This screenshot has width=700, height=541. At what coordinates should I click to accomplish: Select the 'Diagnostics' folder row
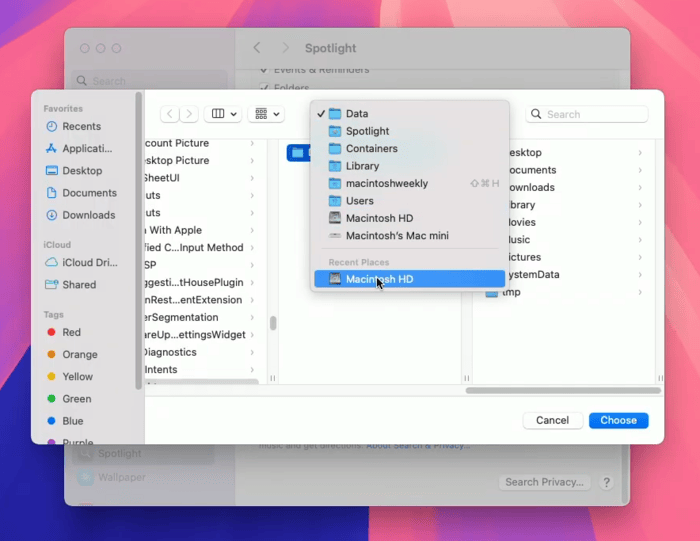(202, 352)
